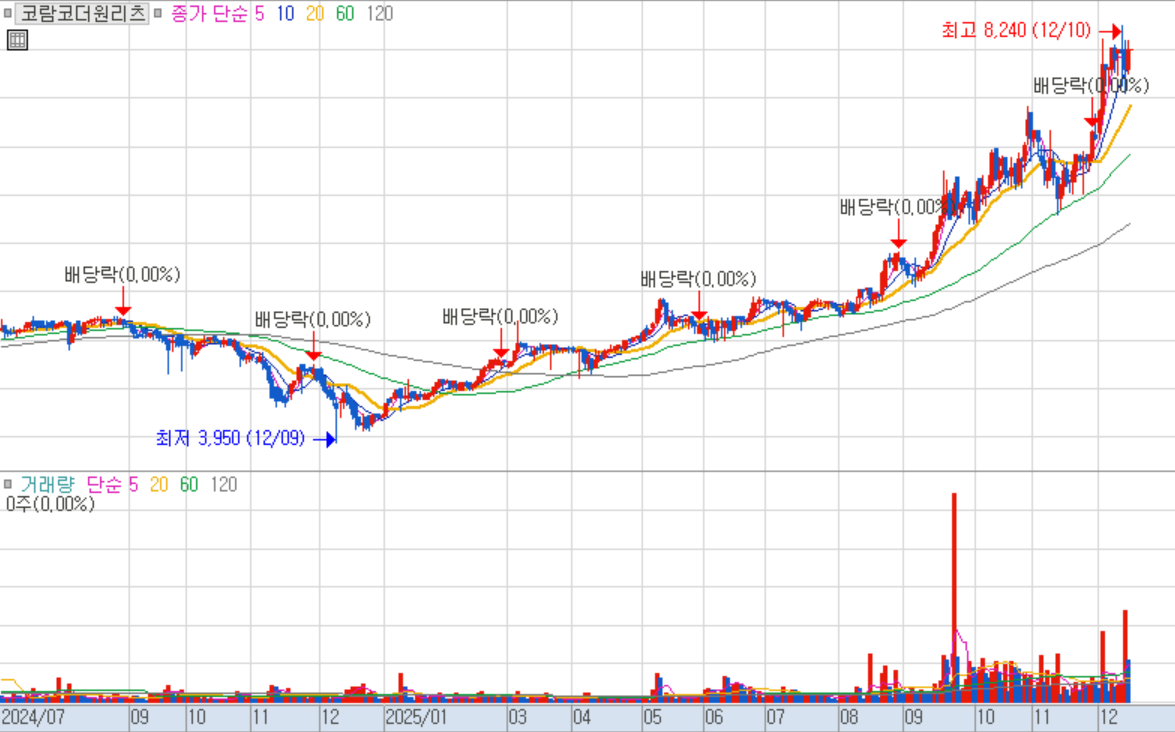The width and height of the screenshot is (1175, 732).
Task: Click the blue arrow at 최저 3,950
Action: [x=324, y=438]
